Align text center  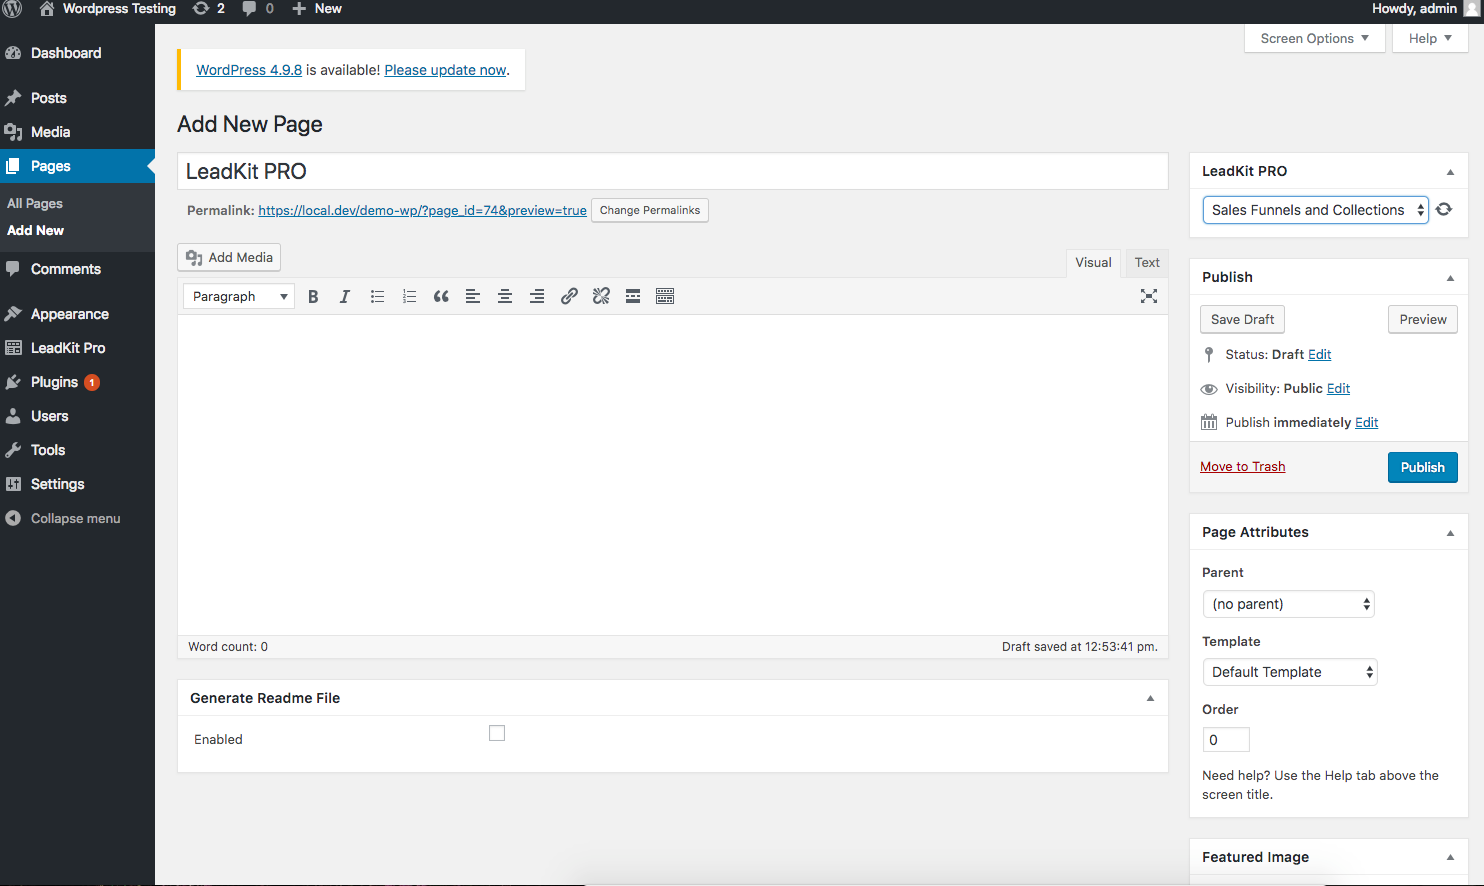(505, 296)
